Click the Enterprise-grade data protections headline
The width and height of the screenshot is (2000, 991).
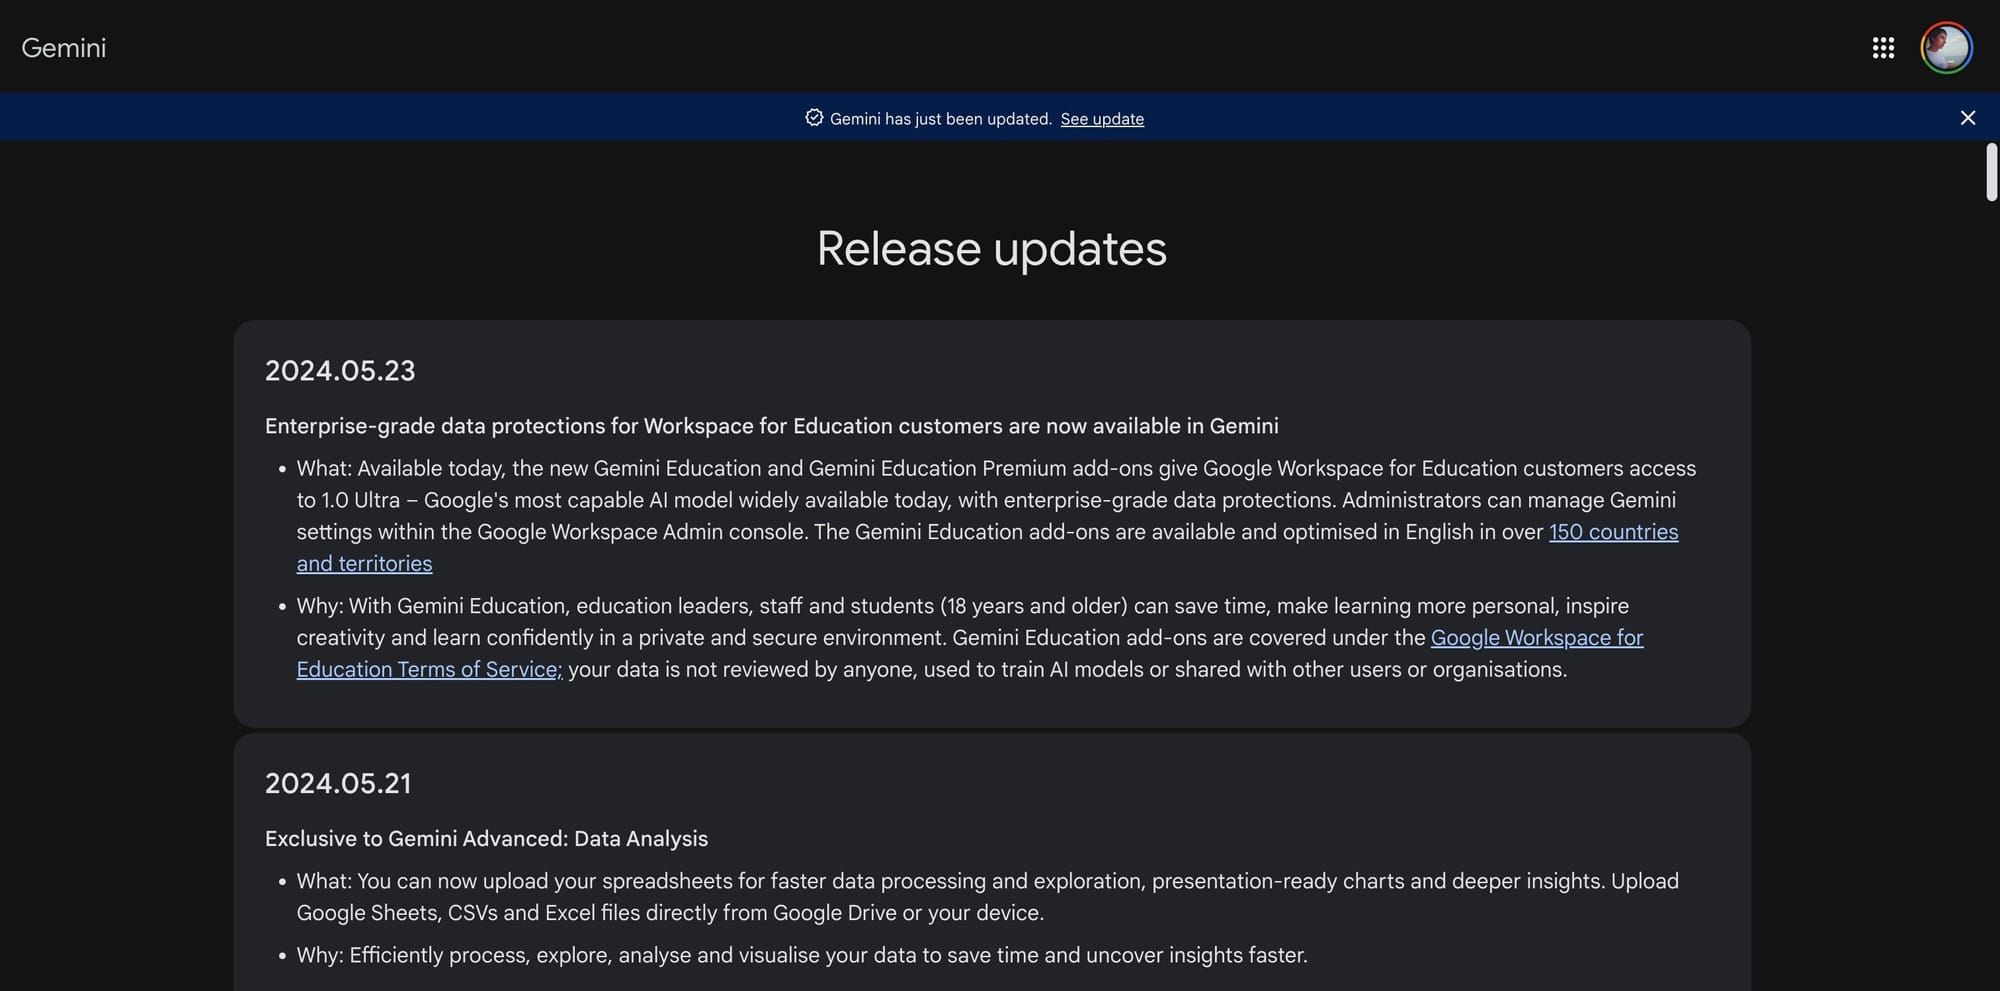pos(771,425)
